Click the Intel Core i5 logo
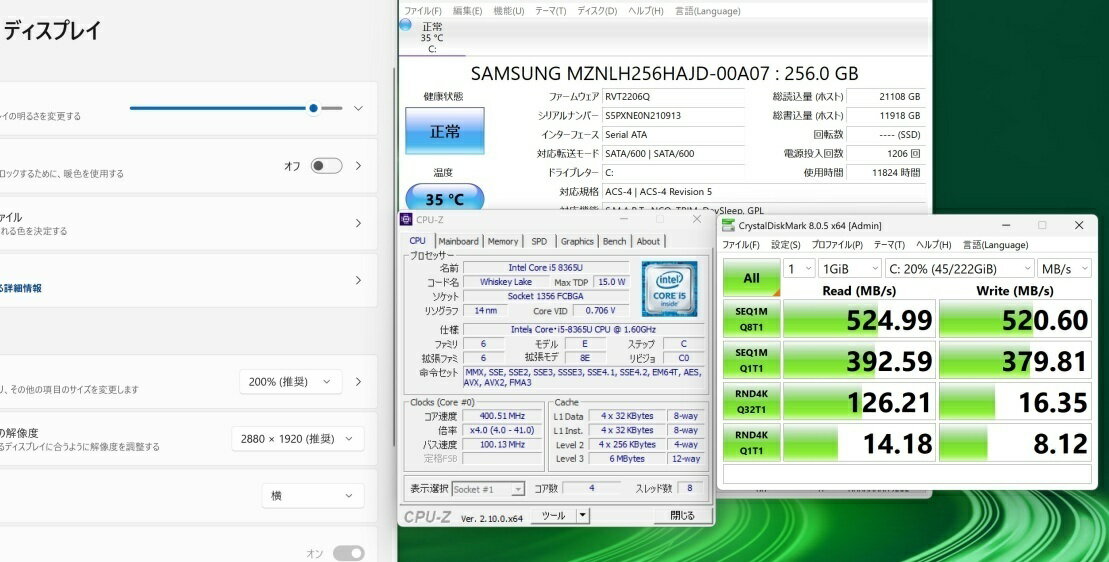Viewport: 1109px width, 562px height. tap(668, 288)
